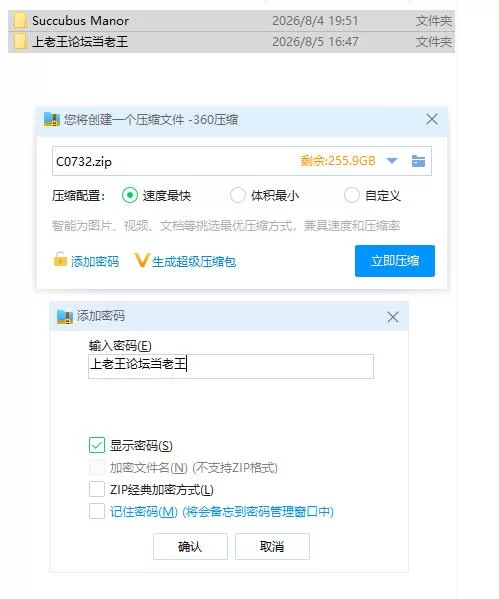Select the 体积最小 radio option
Viewport: 499px width, 599px height.
point(238,195)
